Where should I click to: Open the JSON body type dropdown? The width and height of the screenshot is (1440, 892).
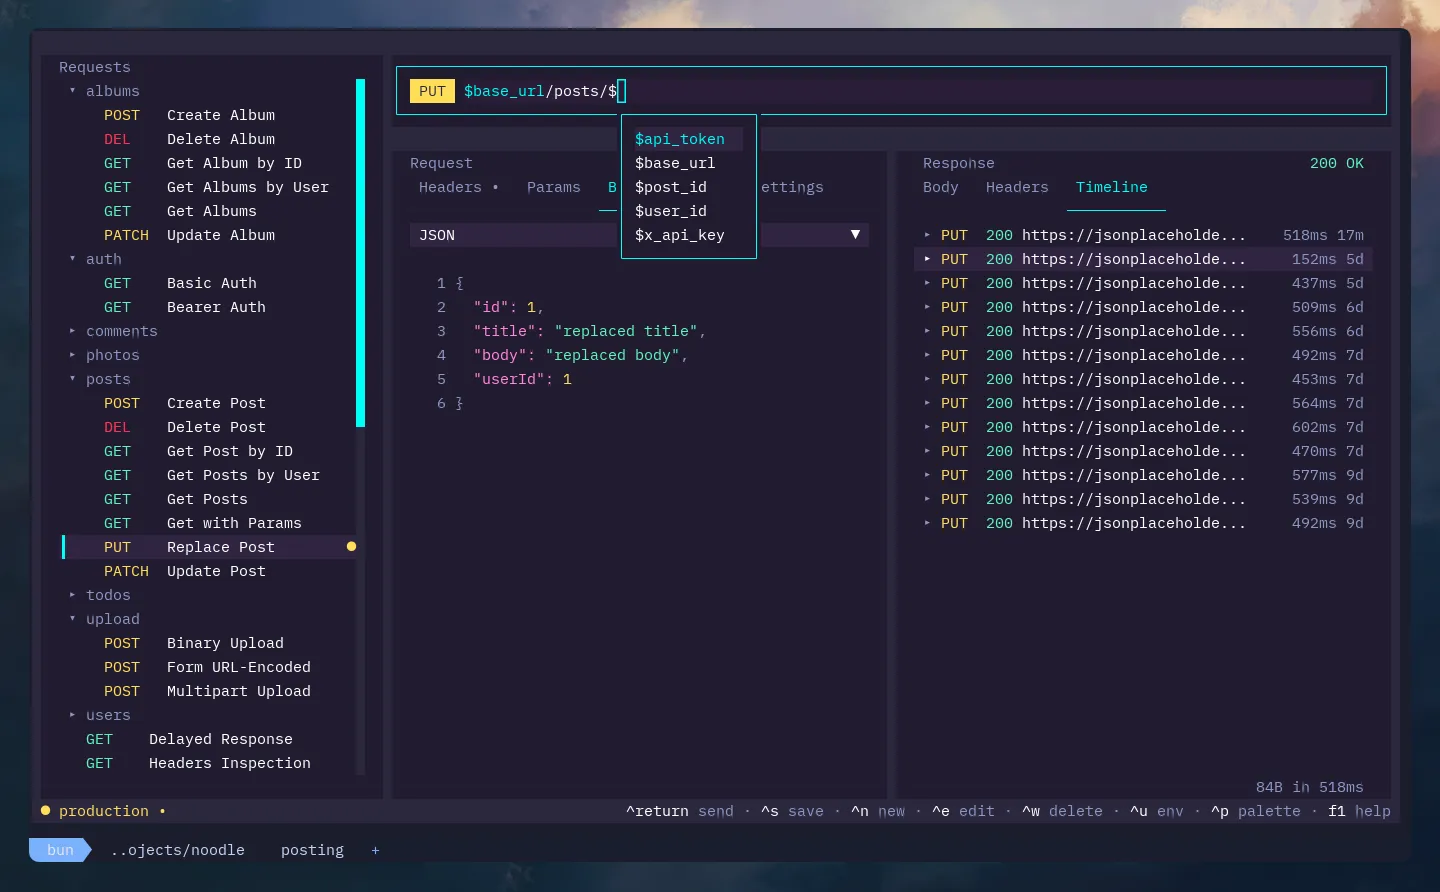[x=639, y=235]
